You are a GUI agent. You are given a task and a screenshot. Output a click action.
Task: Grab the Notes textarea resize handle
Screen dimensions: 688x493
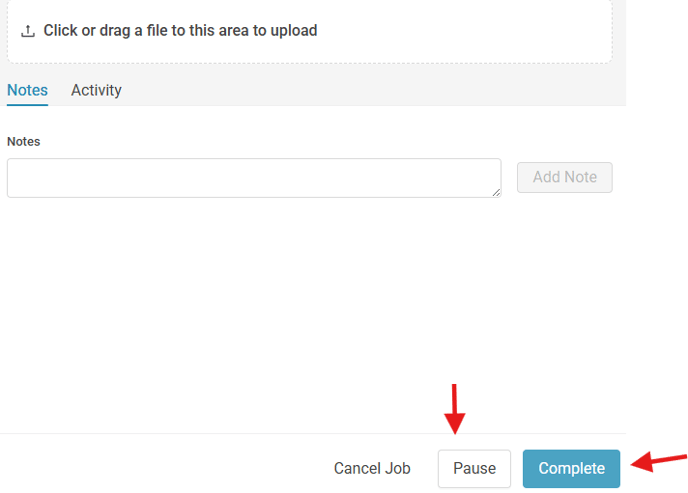click(x=496, y=193)
